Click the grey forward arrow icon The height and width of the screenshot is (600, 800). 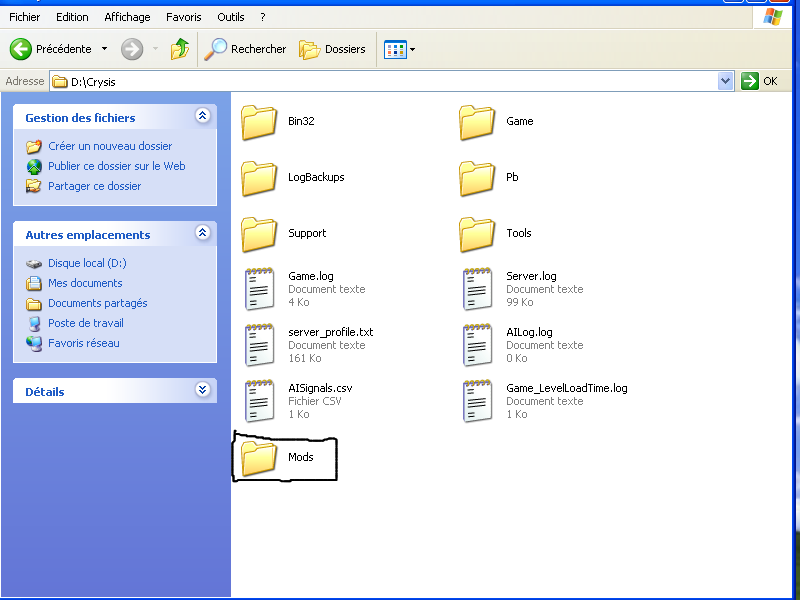pyautogui.click(x=132, y=49)
